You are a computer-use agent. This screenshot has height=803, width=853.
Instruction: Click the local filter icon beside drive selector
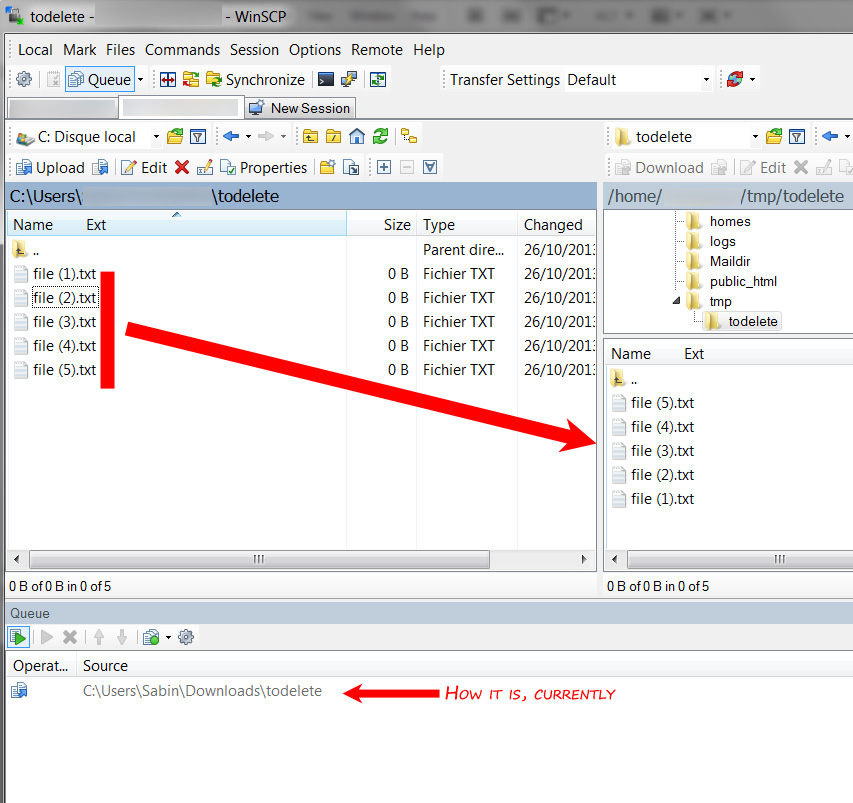point(198,137)
